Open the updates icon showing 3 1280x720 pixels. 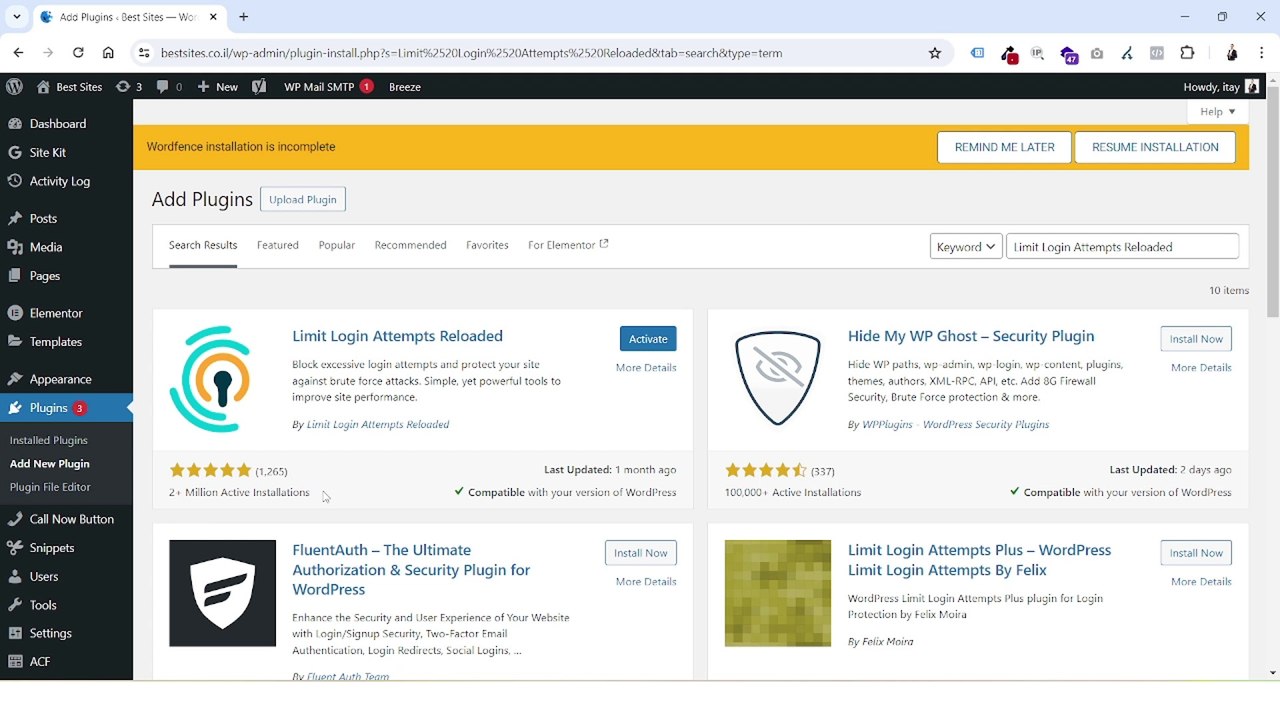(x=128, y=87)
